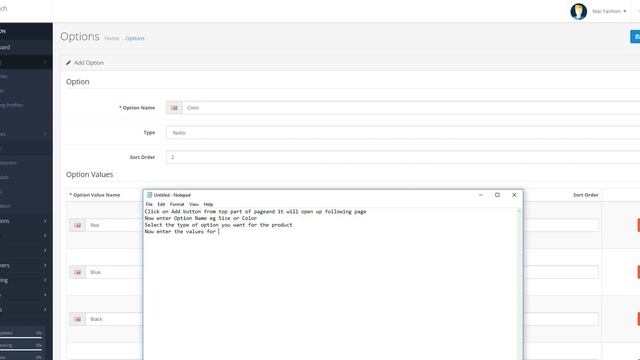Open the Type dropdown showing Radio
Screen dimensions: 640x360
click(403, 133)
